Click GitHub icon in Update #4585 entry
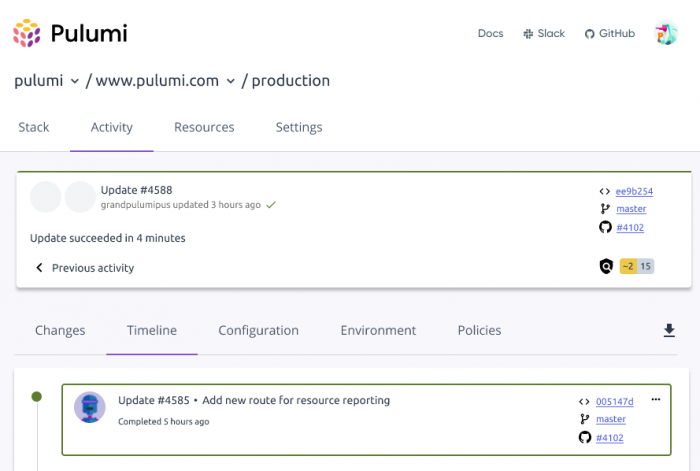700x471 pixels. tap(585, 437)
